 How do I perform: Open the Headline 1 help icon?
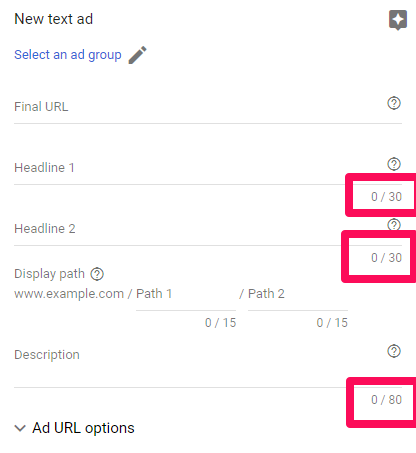coord(394,164)
